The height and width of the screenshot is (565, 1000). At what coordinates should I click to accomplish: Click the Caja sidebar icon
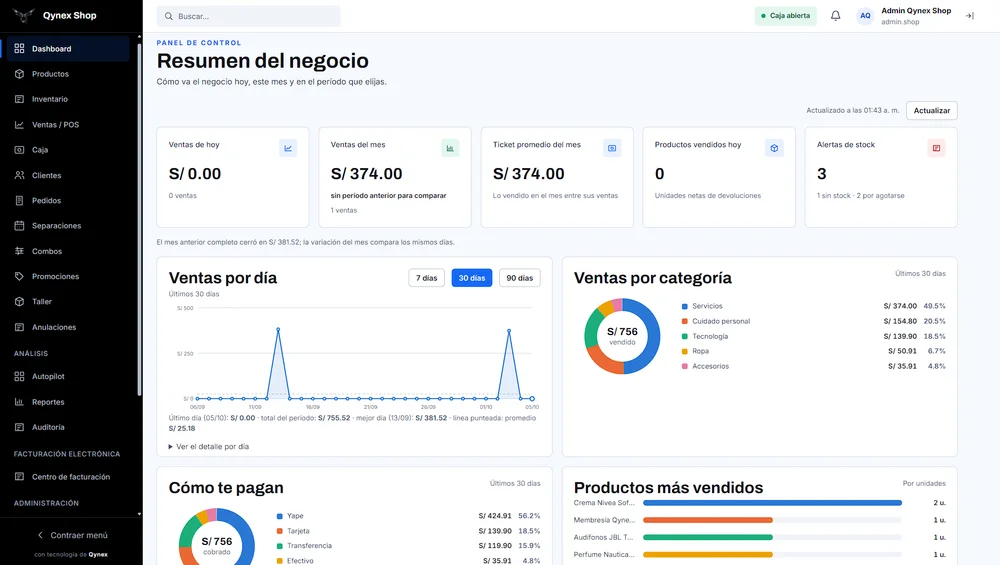click(x=19, y=150)
